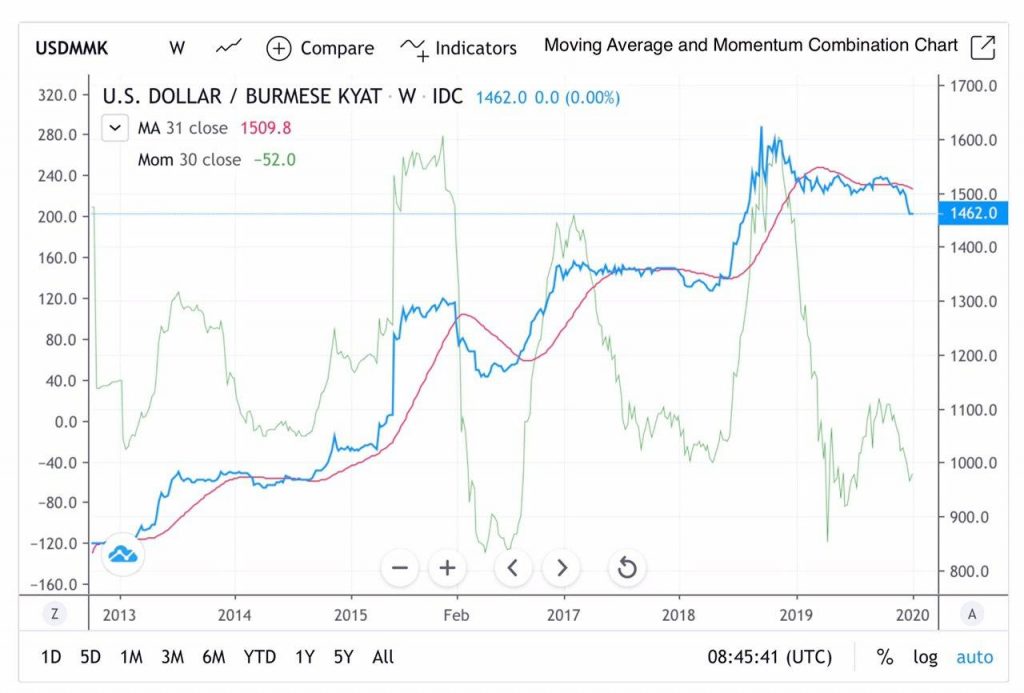Select the 1Y time range
This screenshot has height=693, width=1024.
(305, 656)
